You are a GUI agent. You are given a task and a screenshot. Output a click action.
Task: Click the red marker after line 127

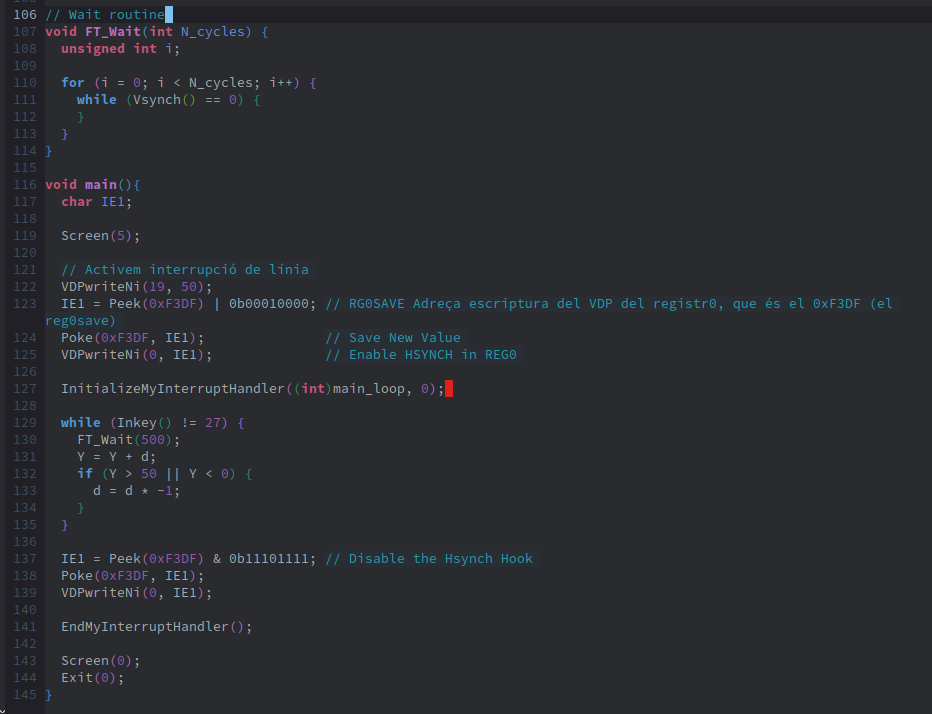click(449, 389)
